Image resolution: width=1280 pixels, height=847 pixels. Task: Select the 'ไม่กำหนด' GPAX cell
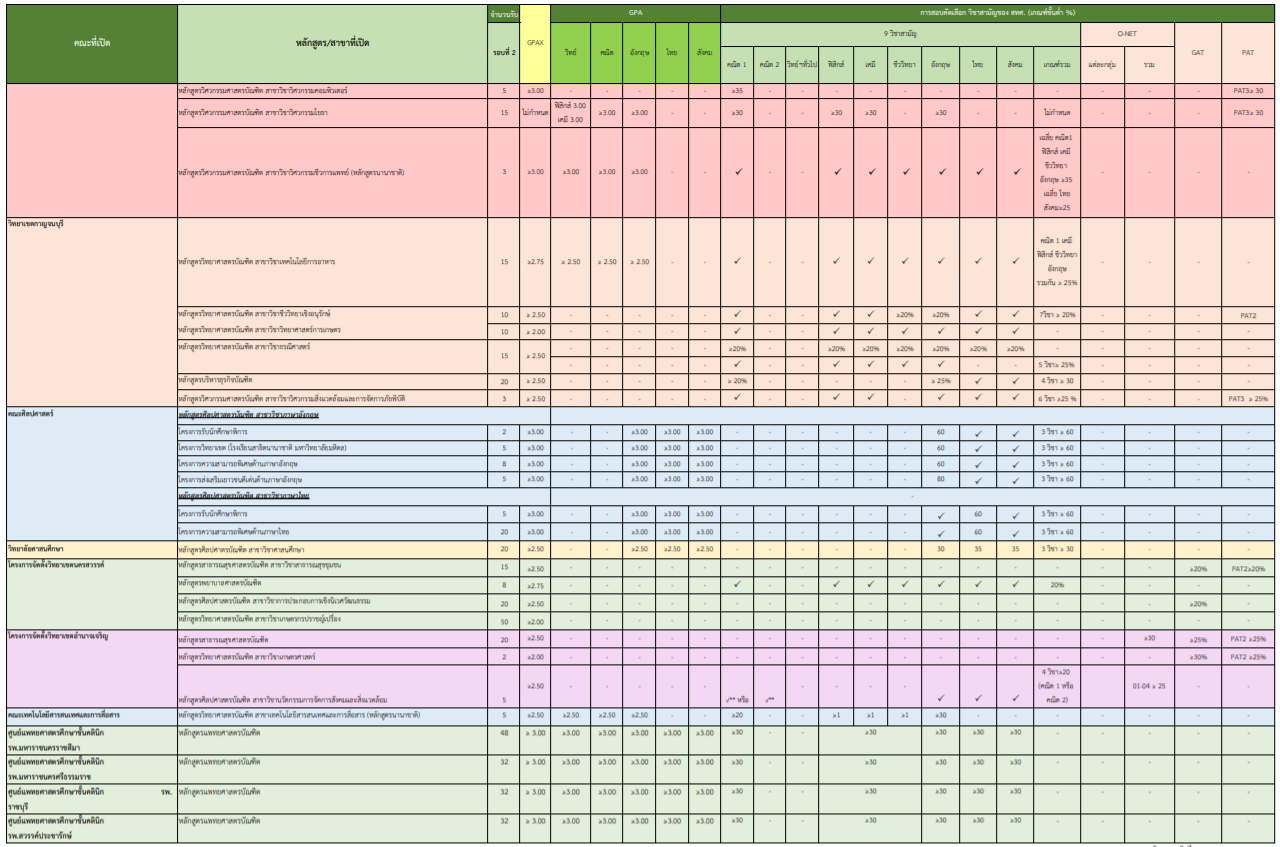tap(535, 113)
